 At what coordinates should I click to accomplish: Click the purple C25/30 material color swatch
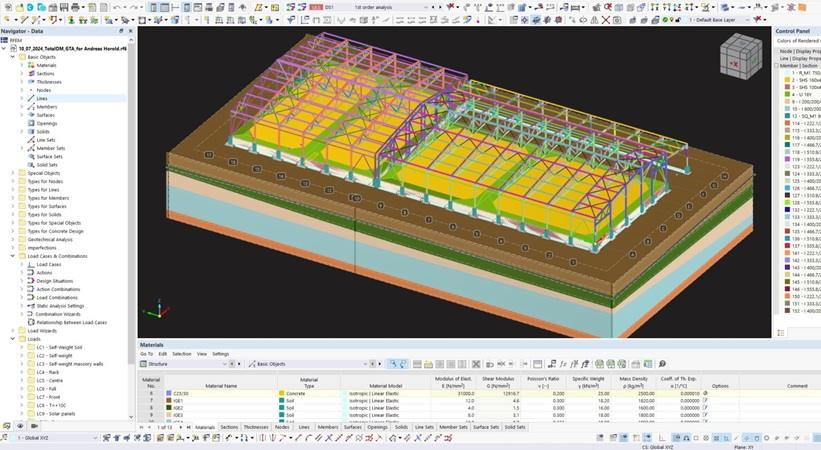point(169,393)
